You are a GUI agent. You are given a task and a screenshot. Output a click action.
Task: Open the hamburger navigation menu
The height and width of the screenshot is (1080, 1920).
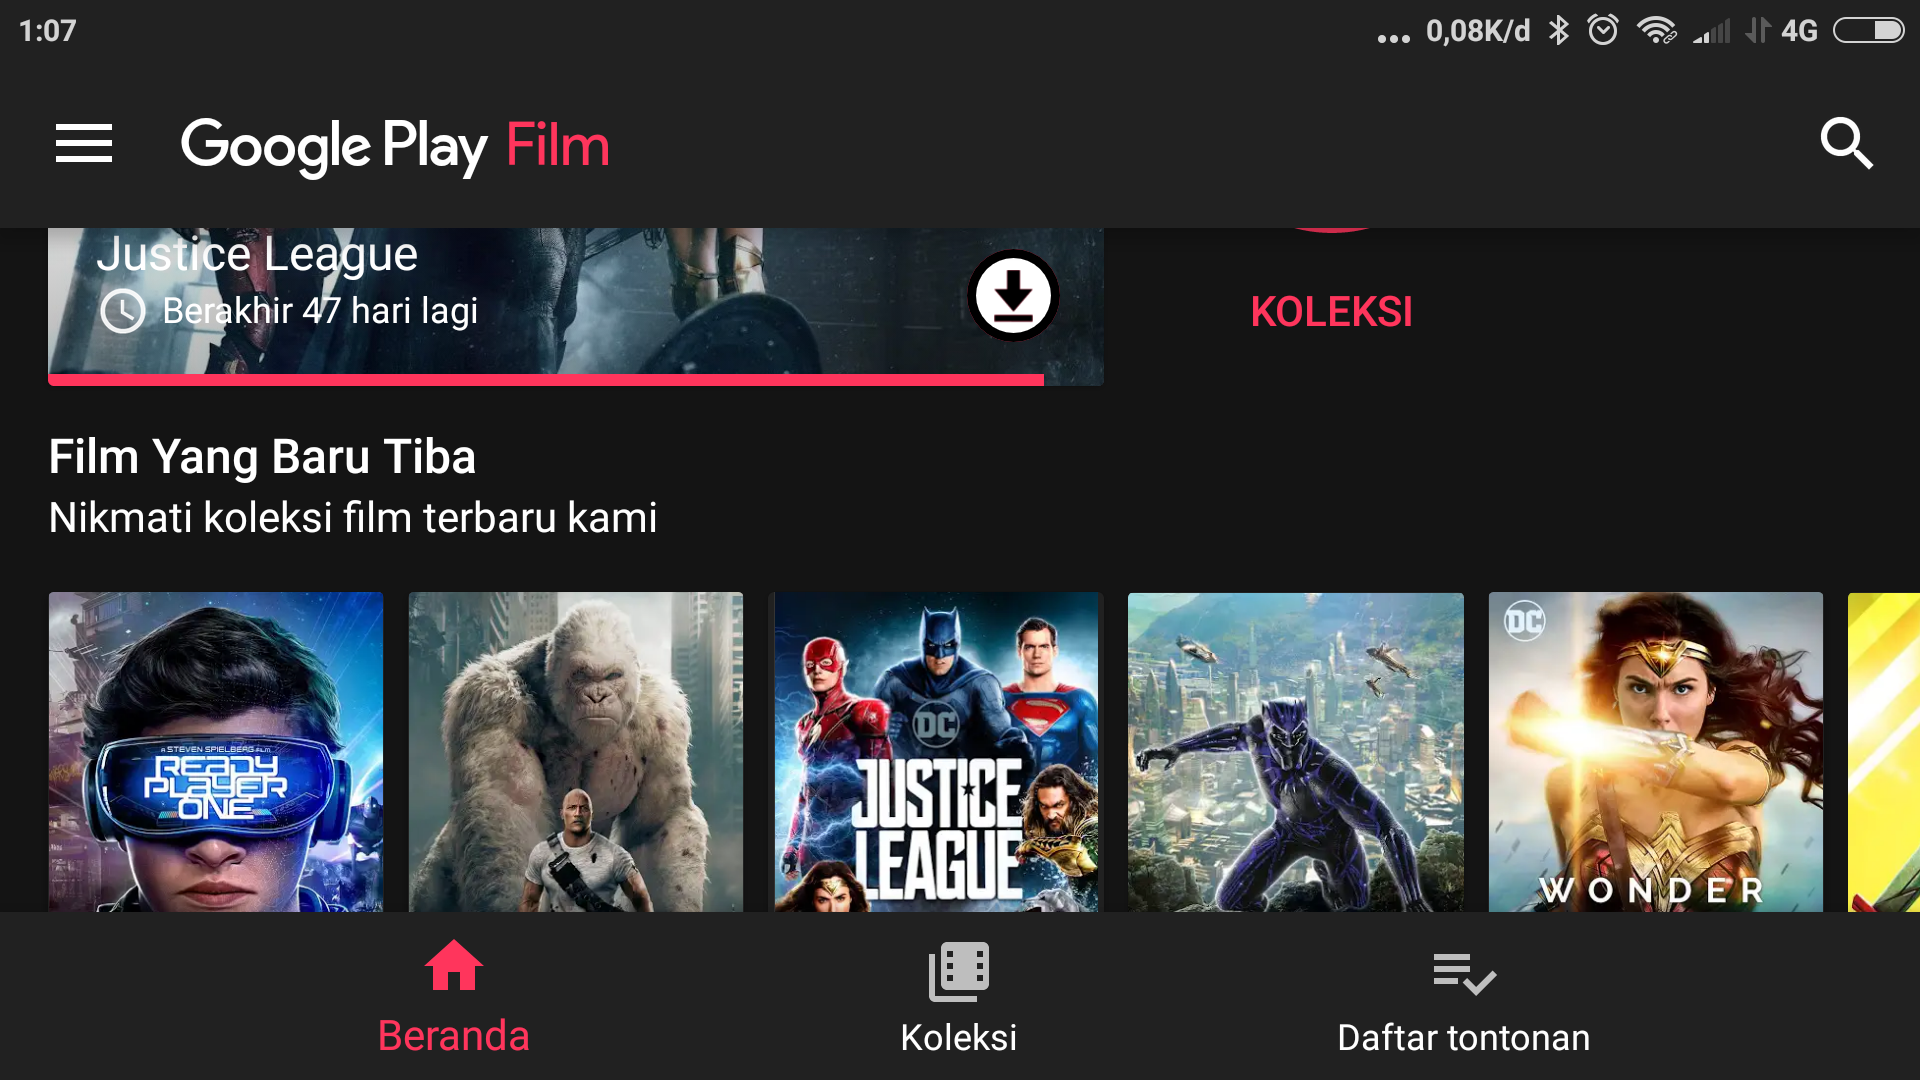click(x=84, y=144)
